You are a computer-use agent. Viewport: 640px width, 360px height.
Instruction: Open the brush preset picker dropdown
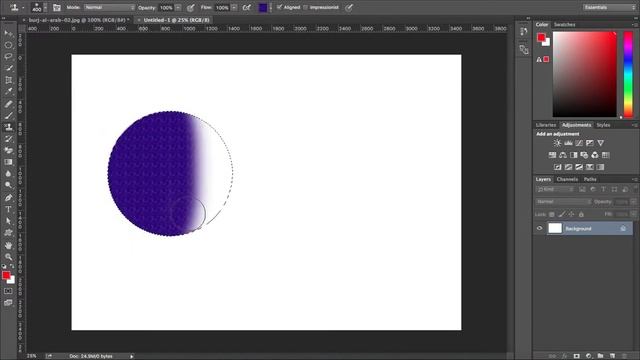(45, 7)
